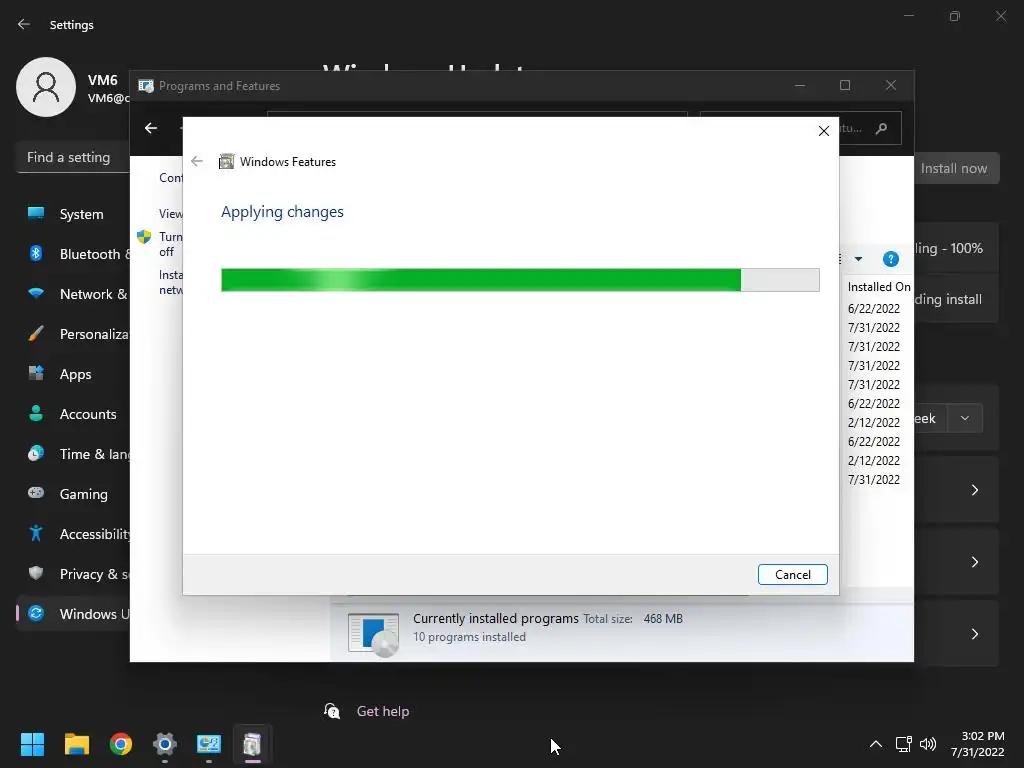Viewport: 1024px width, 768px height.
Task: Click the Time & language clock icon
Action: (36, 453)
